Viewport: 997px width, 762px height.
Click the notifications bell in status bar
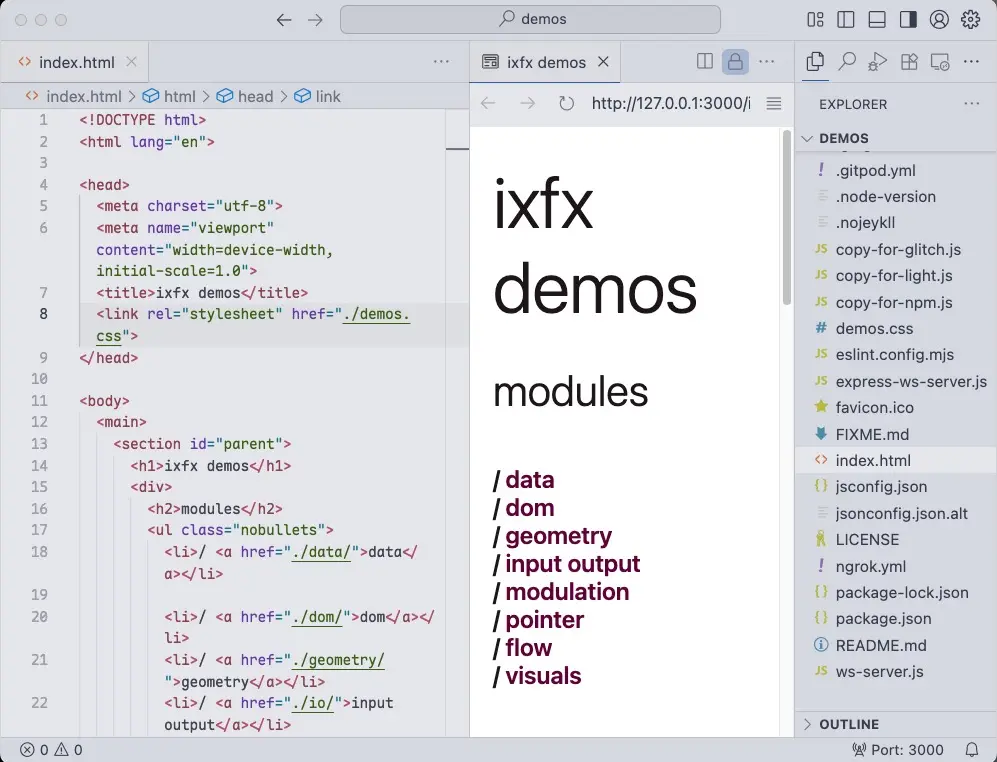972,750
